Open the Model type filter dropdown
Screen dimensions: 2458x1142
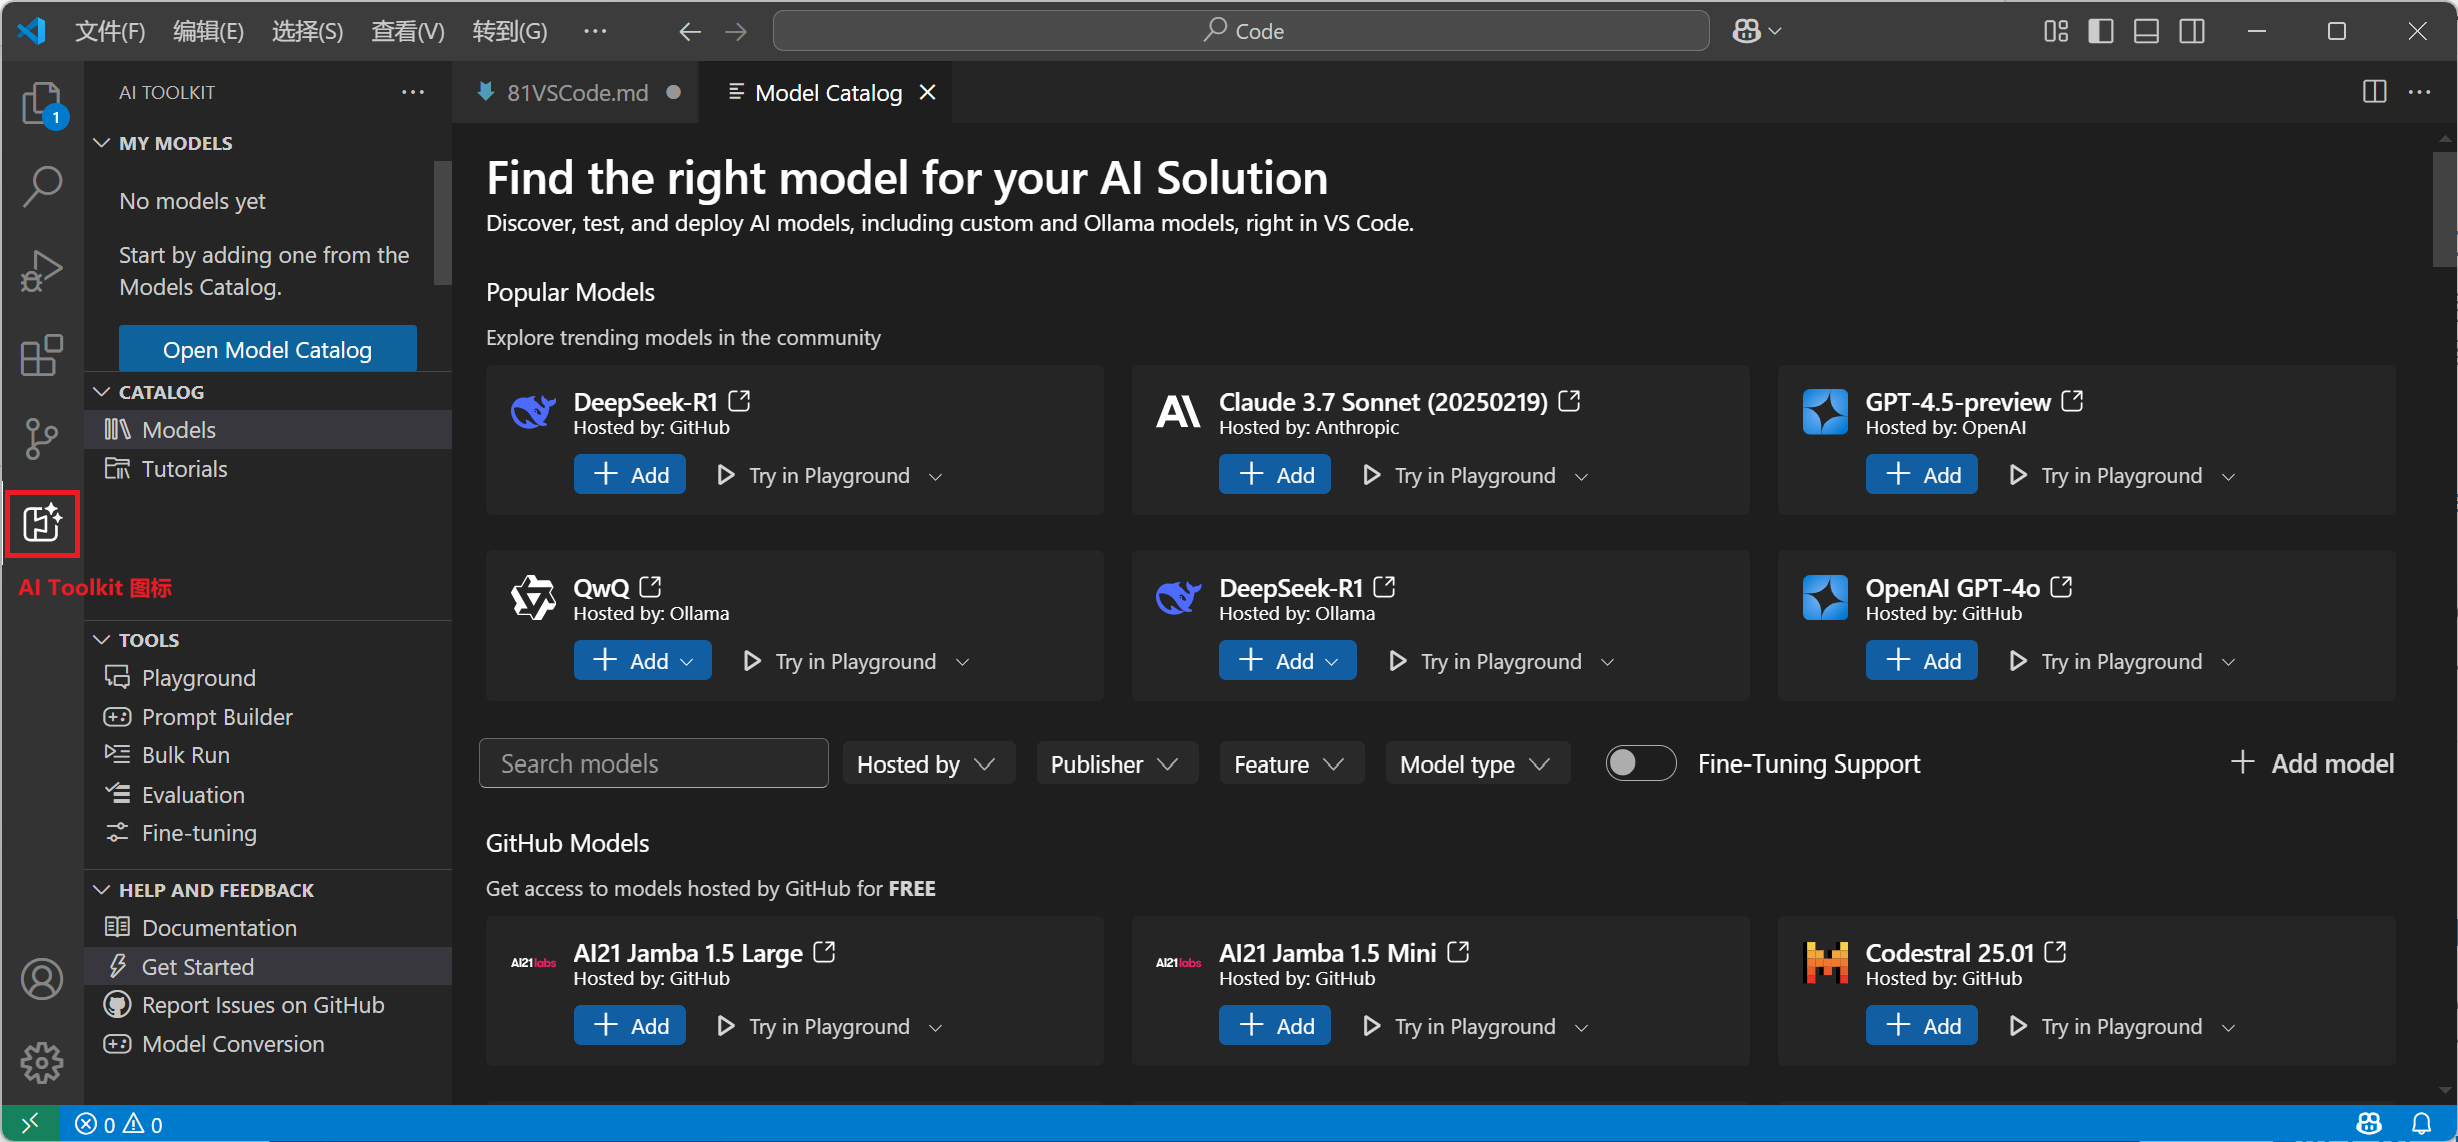[x=1475, y=764]
